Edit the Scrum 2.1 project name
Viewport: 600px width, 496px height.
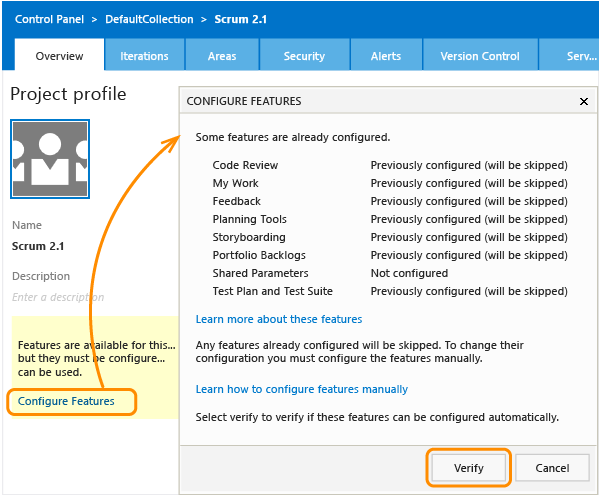pos(38,246)
